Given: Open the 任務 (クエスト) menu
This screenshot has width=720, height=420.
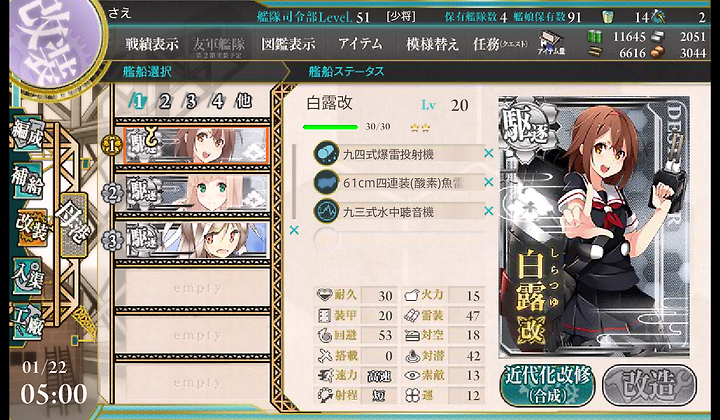Looking at the screenshot, I should [501, 44].
